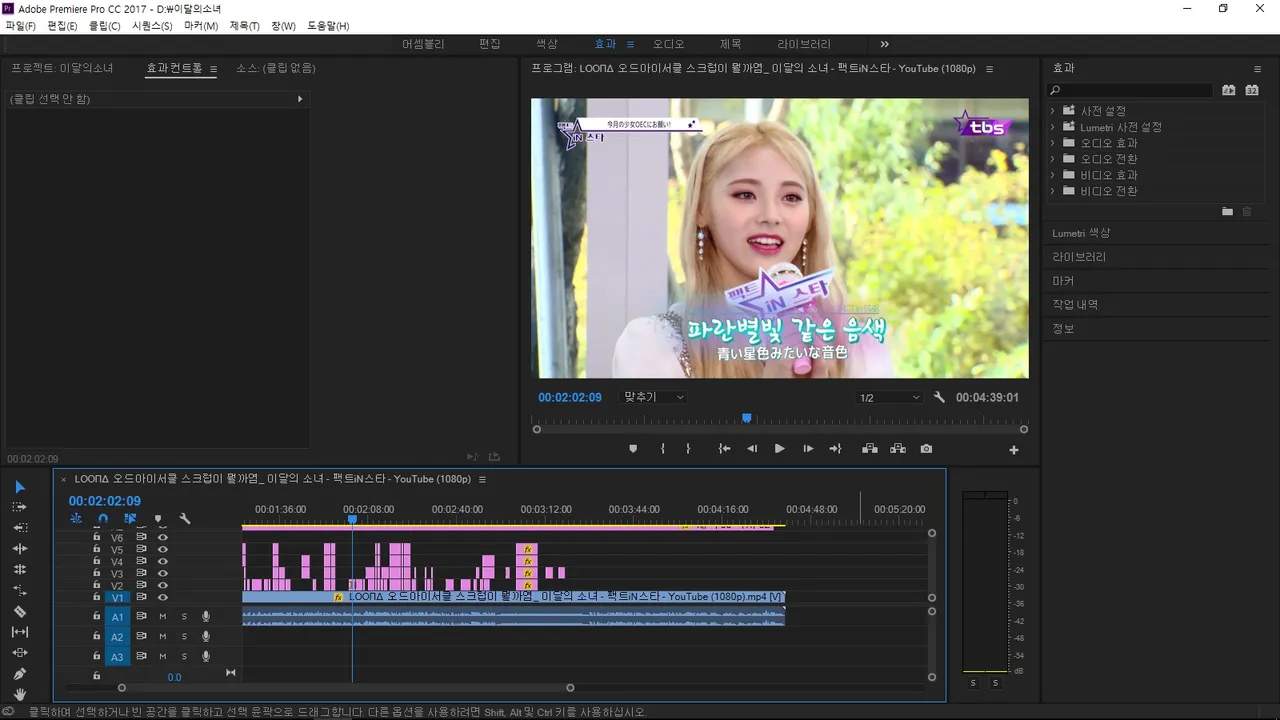Toggle lock on track V2

pos(96,586)
